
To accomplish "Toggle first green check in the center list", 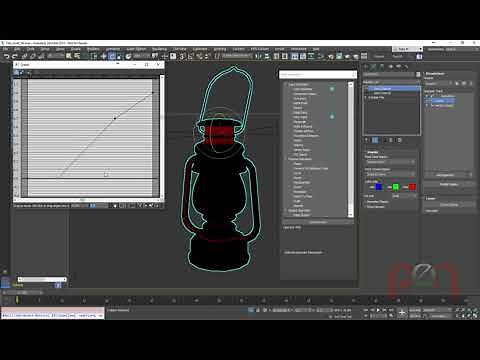I will [x=332, y=89].
